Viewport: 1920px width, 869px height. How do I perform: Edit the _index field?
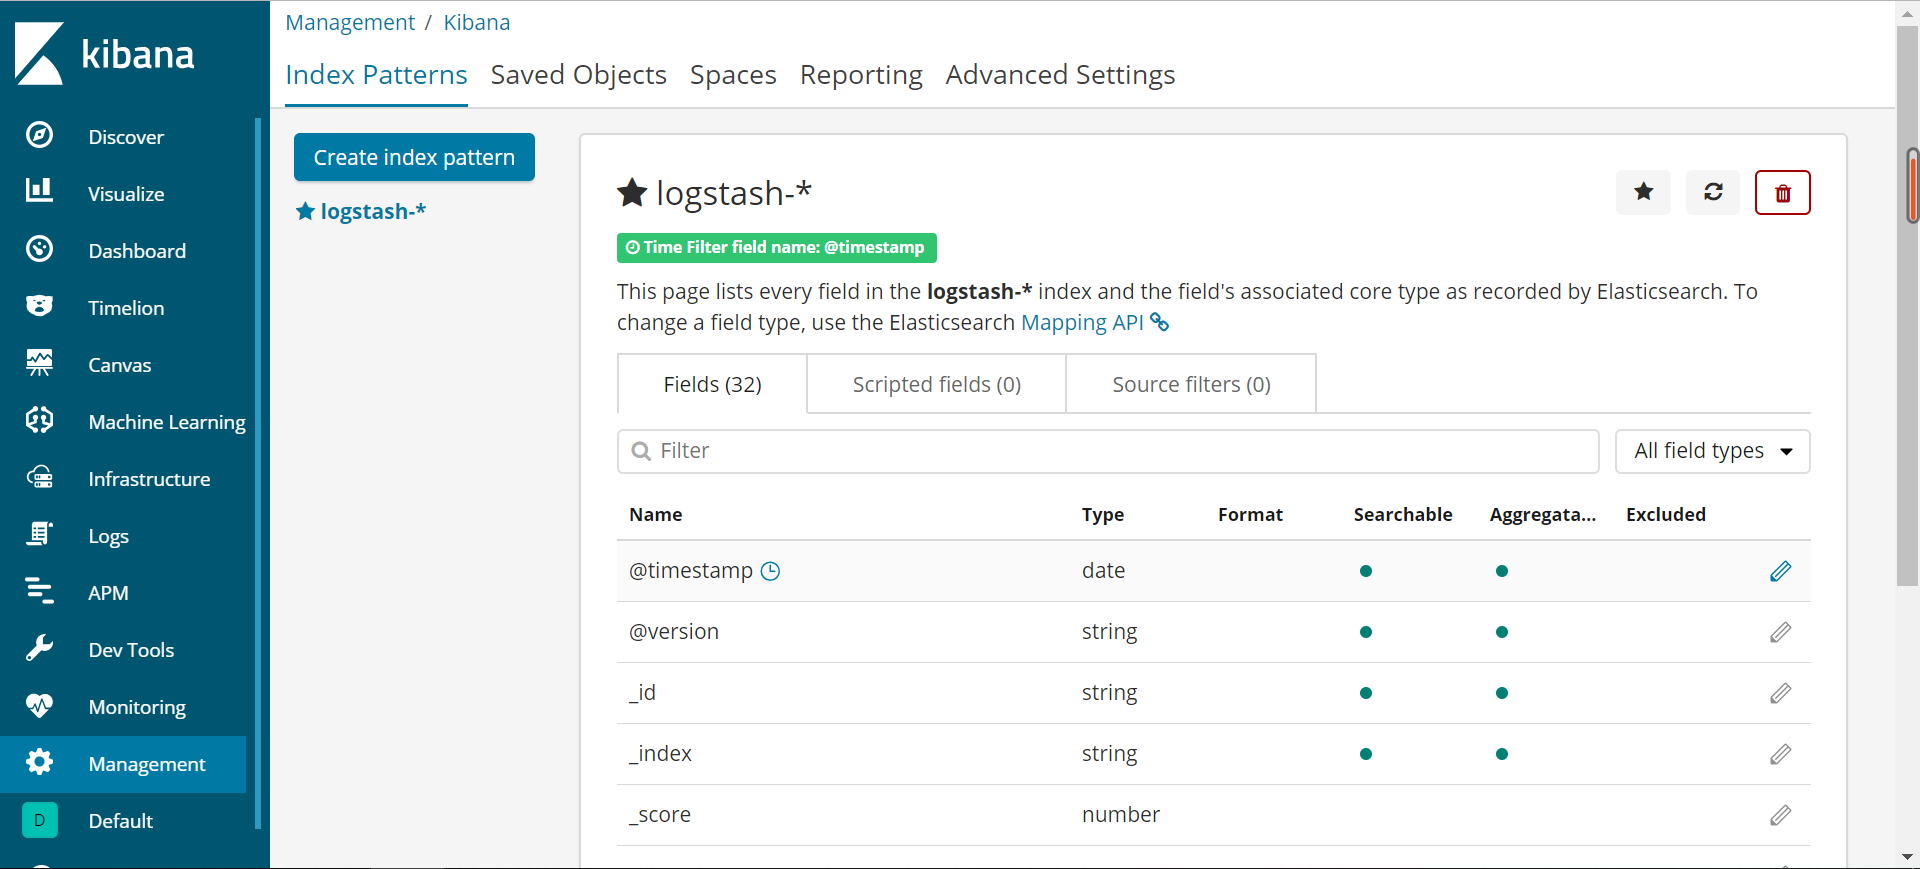(1780, 754)
